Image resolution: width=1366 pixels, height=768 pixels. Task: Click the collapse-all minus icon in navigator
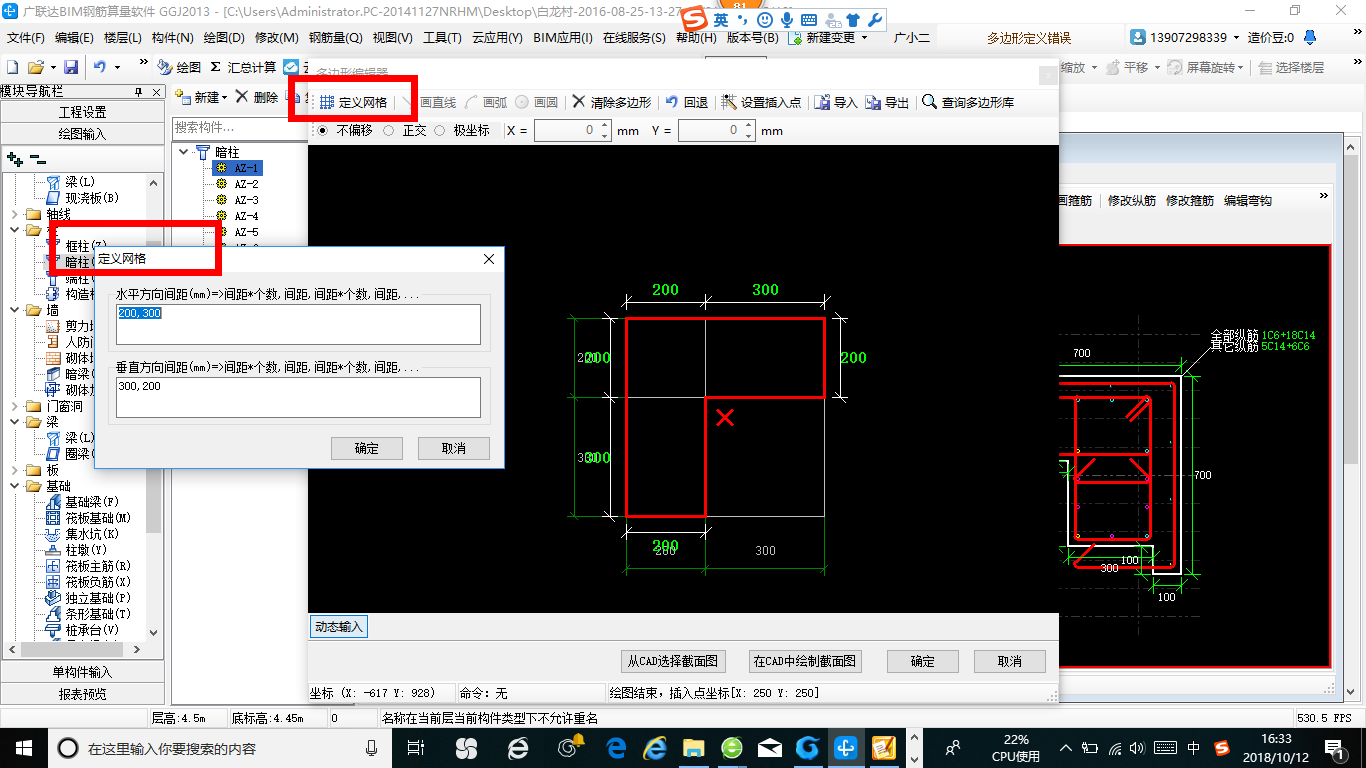point(37,158)
